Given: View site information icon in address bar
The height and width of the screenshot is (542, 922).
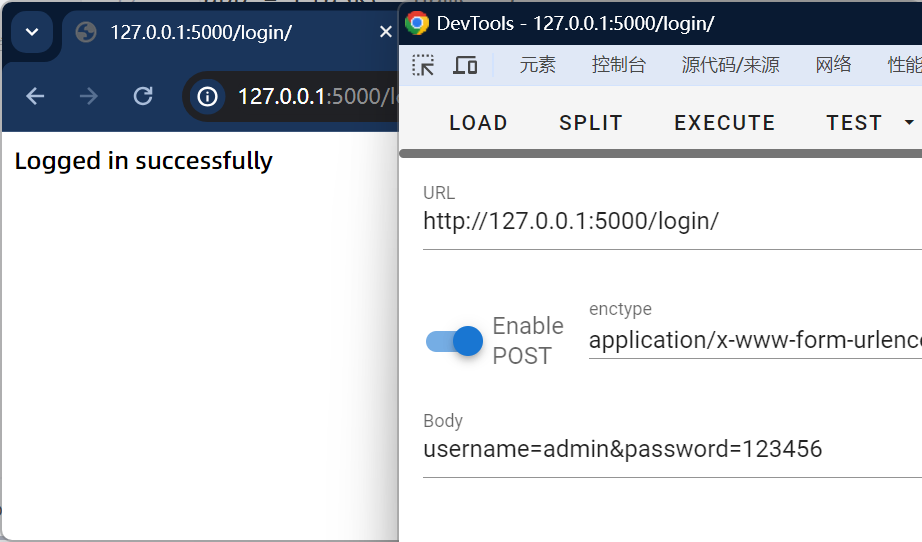Looking at the screenshot, I should click(207, 96).
